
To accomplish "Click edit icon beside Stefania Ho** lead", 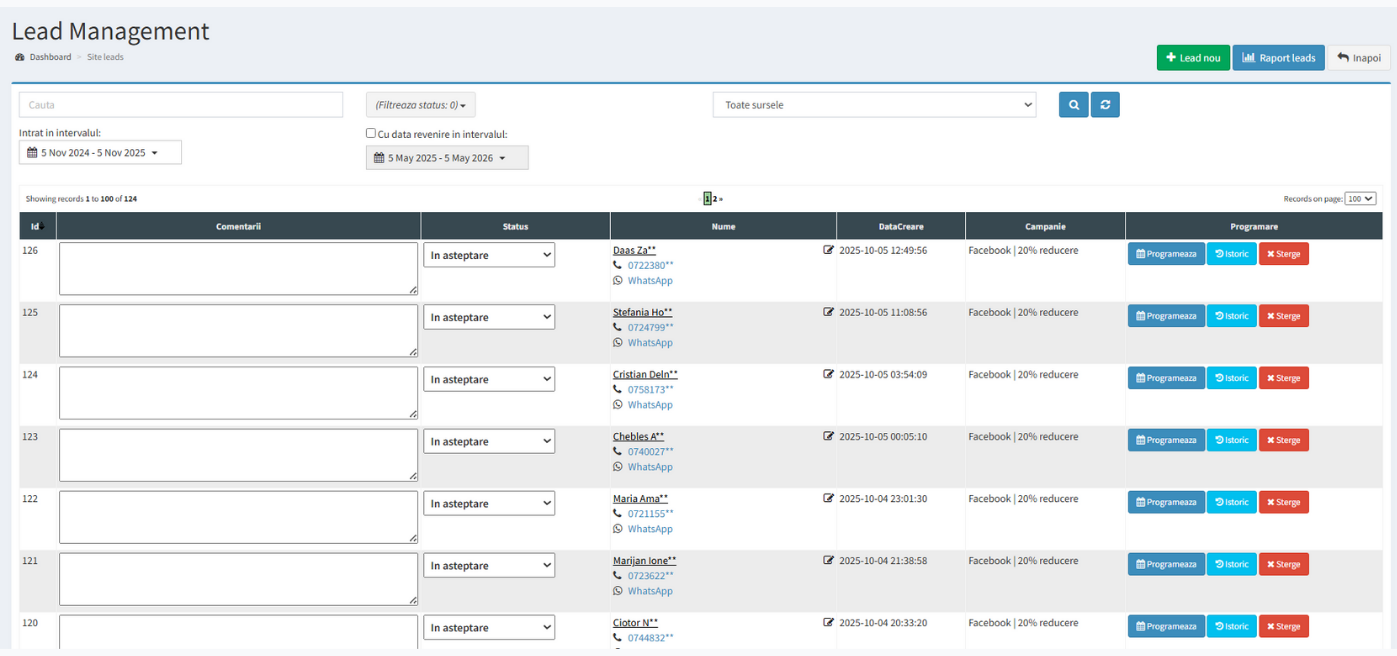I will tap(828, 312).
